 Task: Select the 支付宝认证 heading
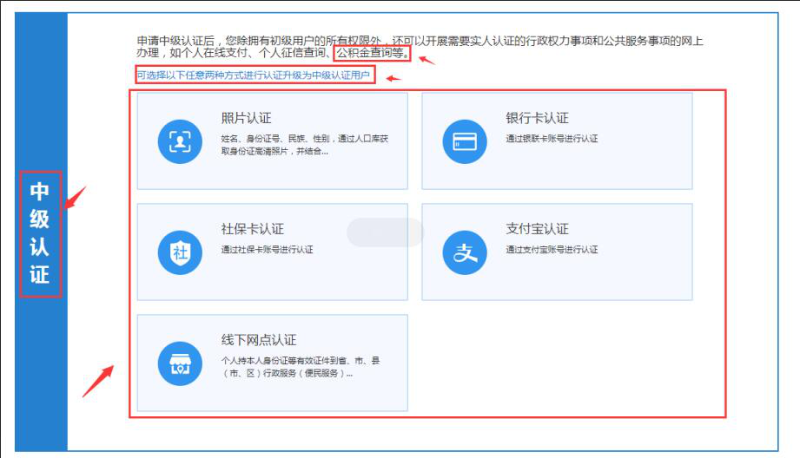[x=537, y=229]
